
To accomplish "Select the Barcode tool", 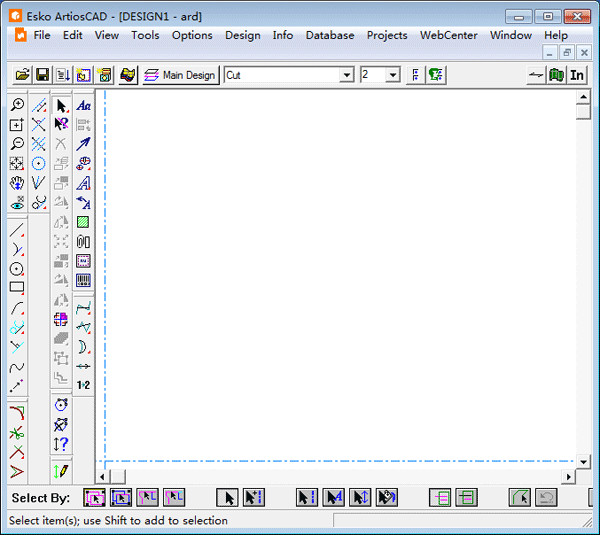I will click(83, 281).
